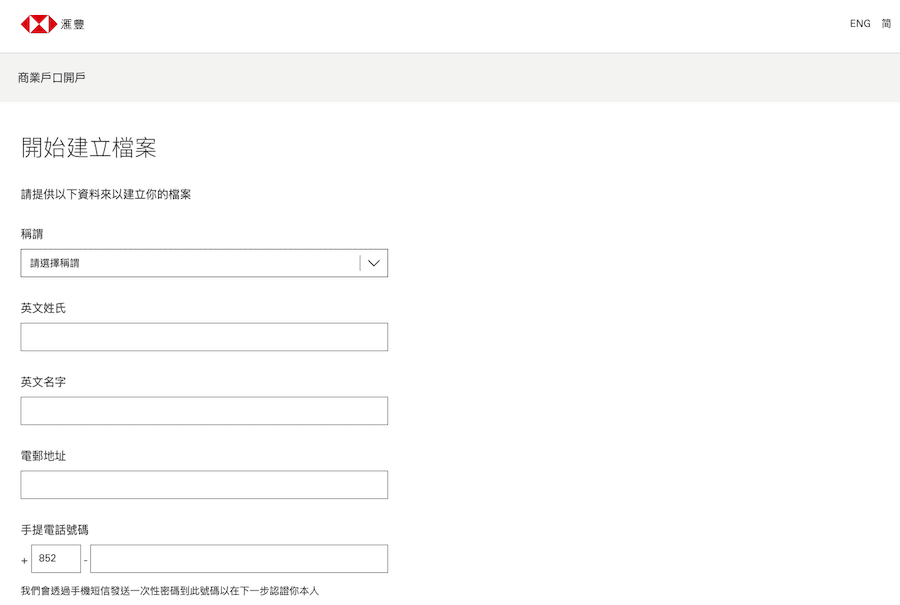Click the 手提電話號碼 field label
This screenshot has width=900, height=605.
(55, 530)
